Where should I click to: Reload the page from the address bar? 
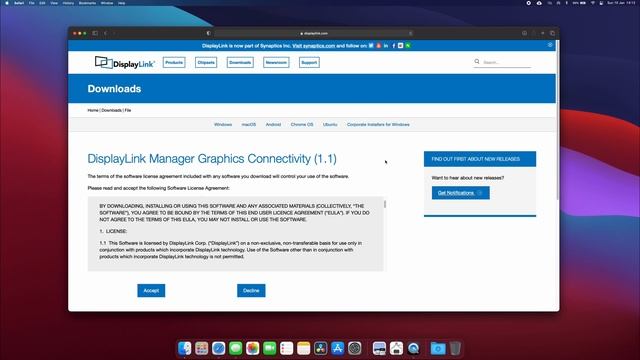tap(411, 33)
